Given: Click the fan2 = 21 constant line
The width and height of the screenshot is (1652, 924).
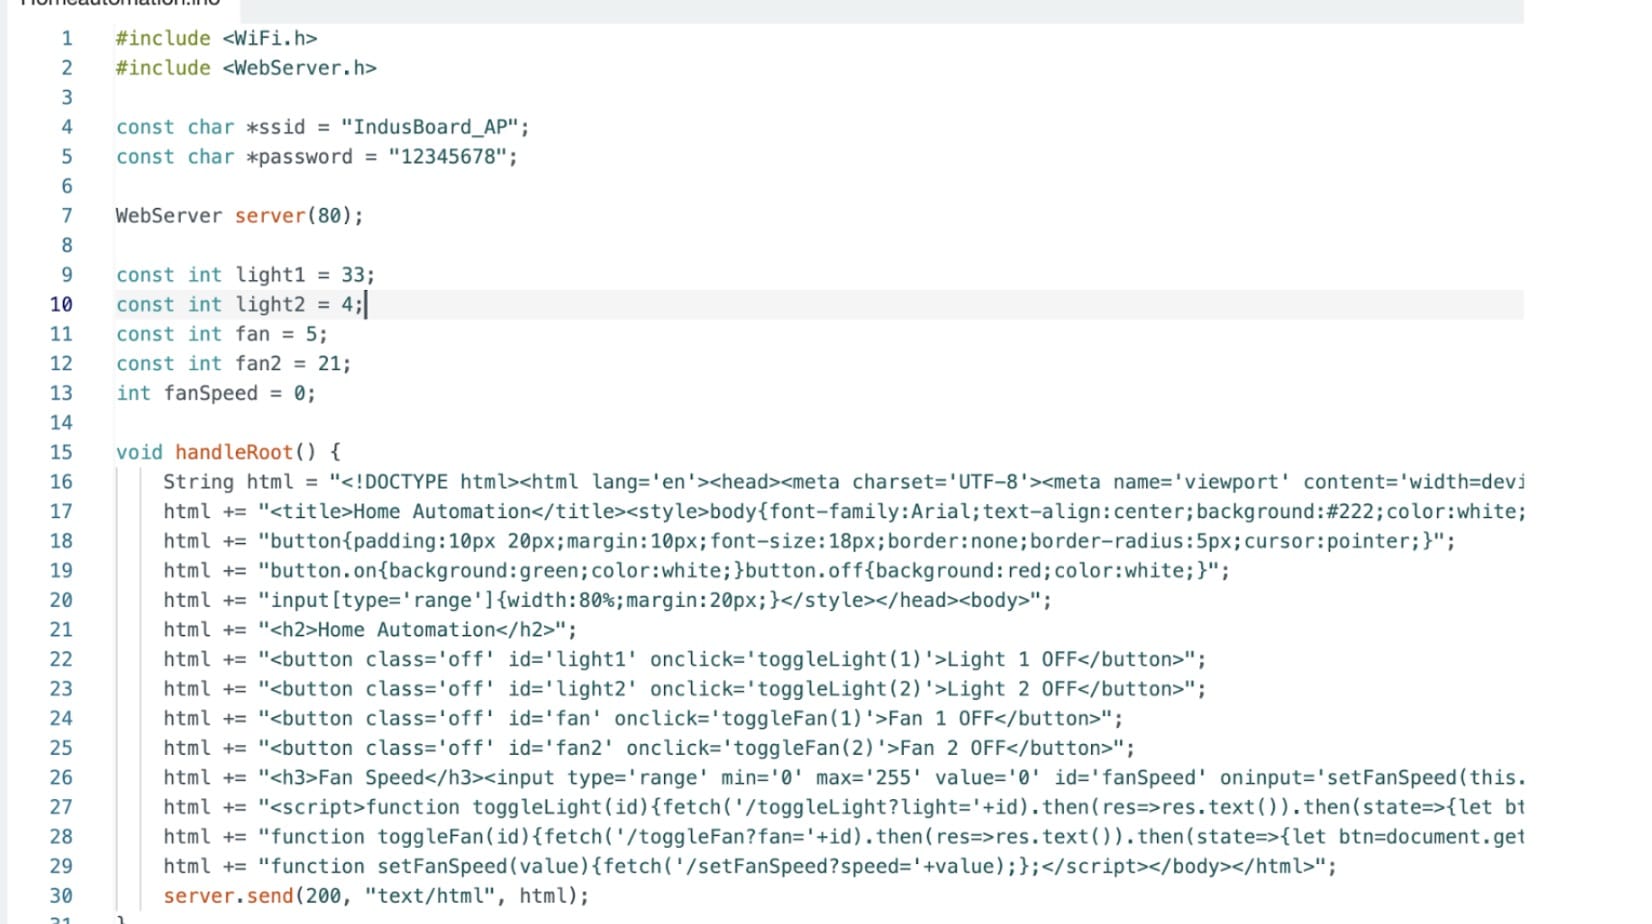Looking at the screenshot, I should click(x=233, y=364).
